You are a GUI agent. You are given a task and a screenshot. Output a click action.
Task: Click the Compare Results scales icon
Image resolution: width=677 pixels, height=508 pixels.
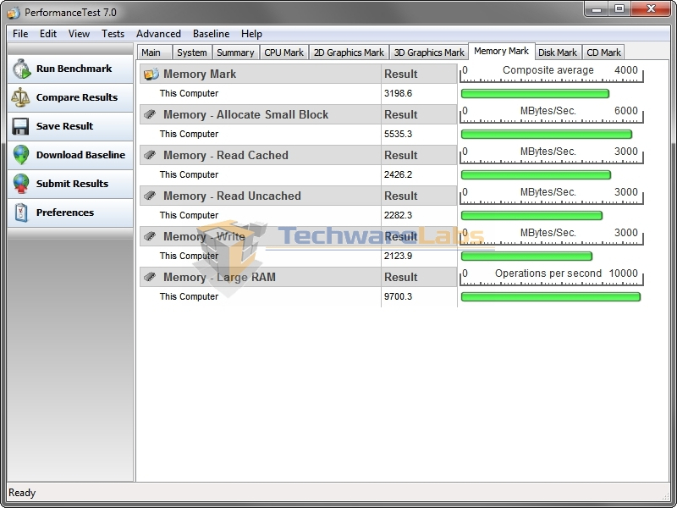pyautogui.click(x=21, y=98)
